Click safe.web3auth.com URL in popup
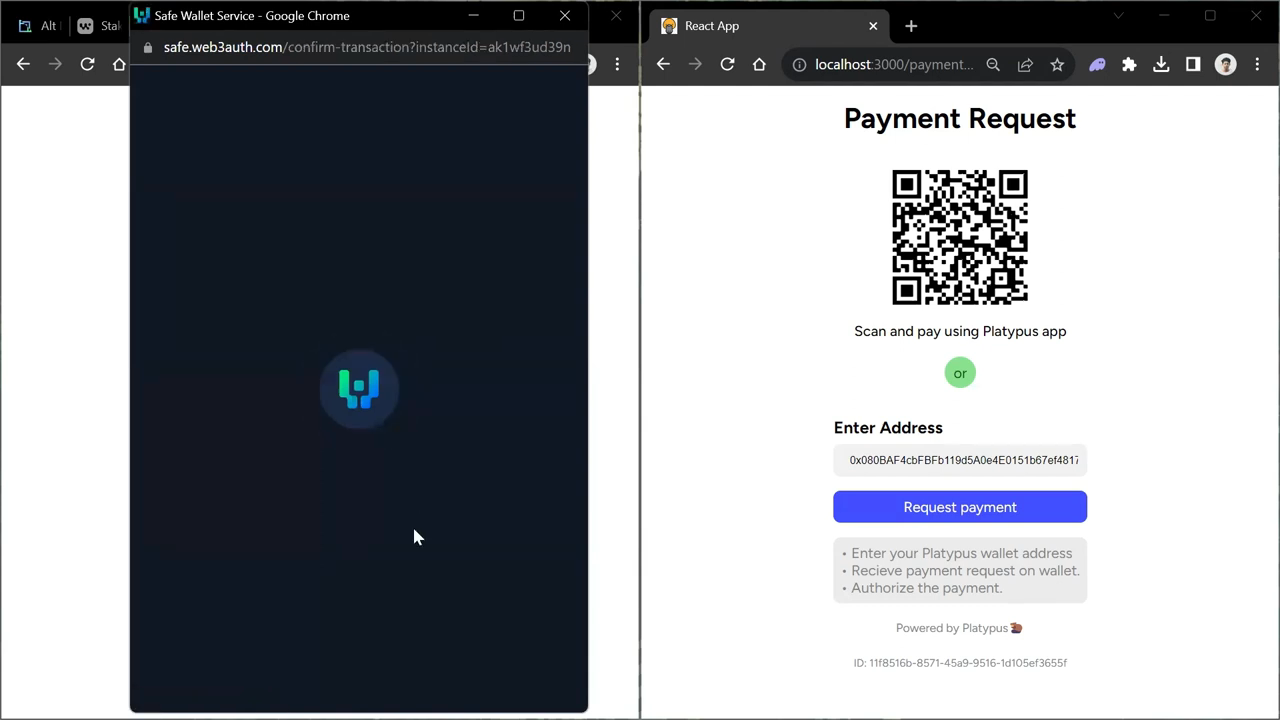 coord(367,47)
